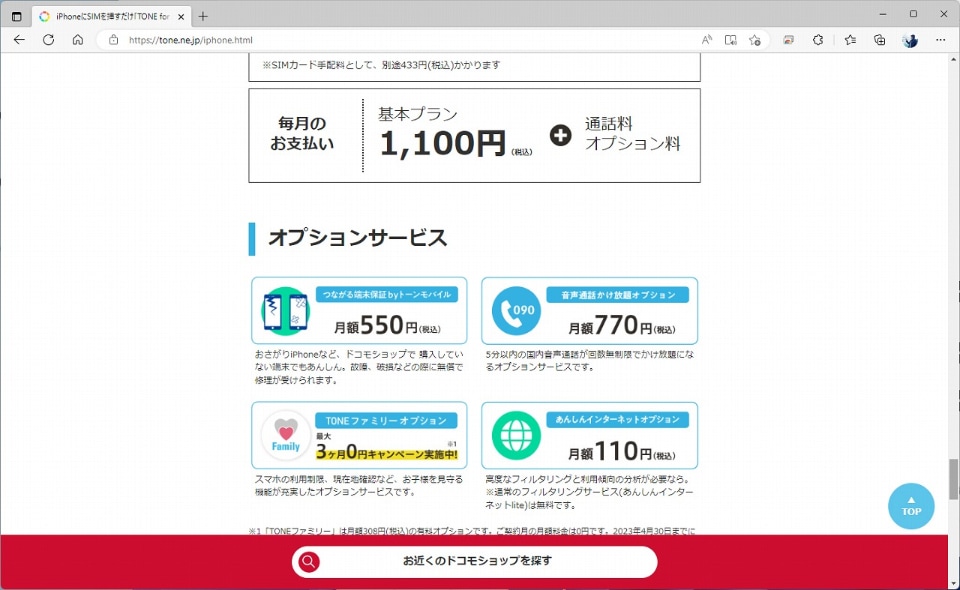Open a new browser tab
This screenshot has height=590, width=960.
[204, 16]
